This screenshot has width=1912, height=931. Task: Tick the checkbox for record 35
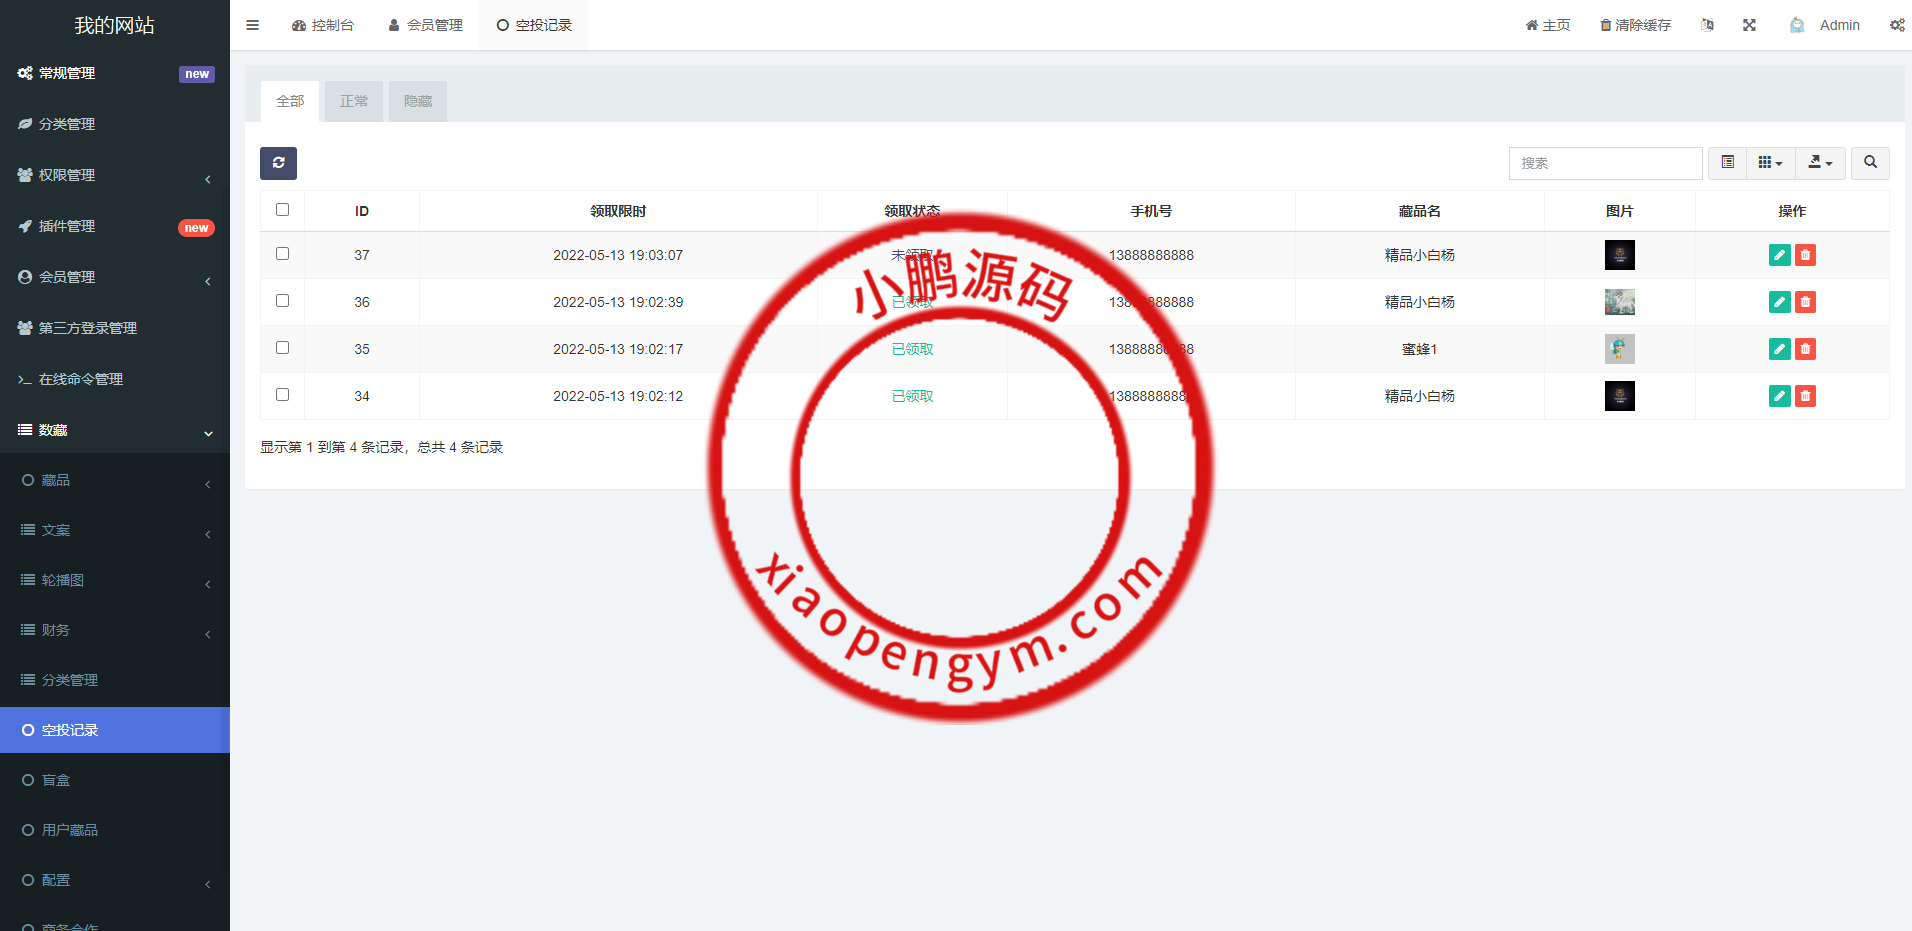(282, 348)
